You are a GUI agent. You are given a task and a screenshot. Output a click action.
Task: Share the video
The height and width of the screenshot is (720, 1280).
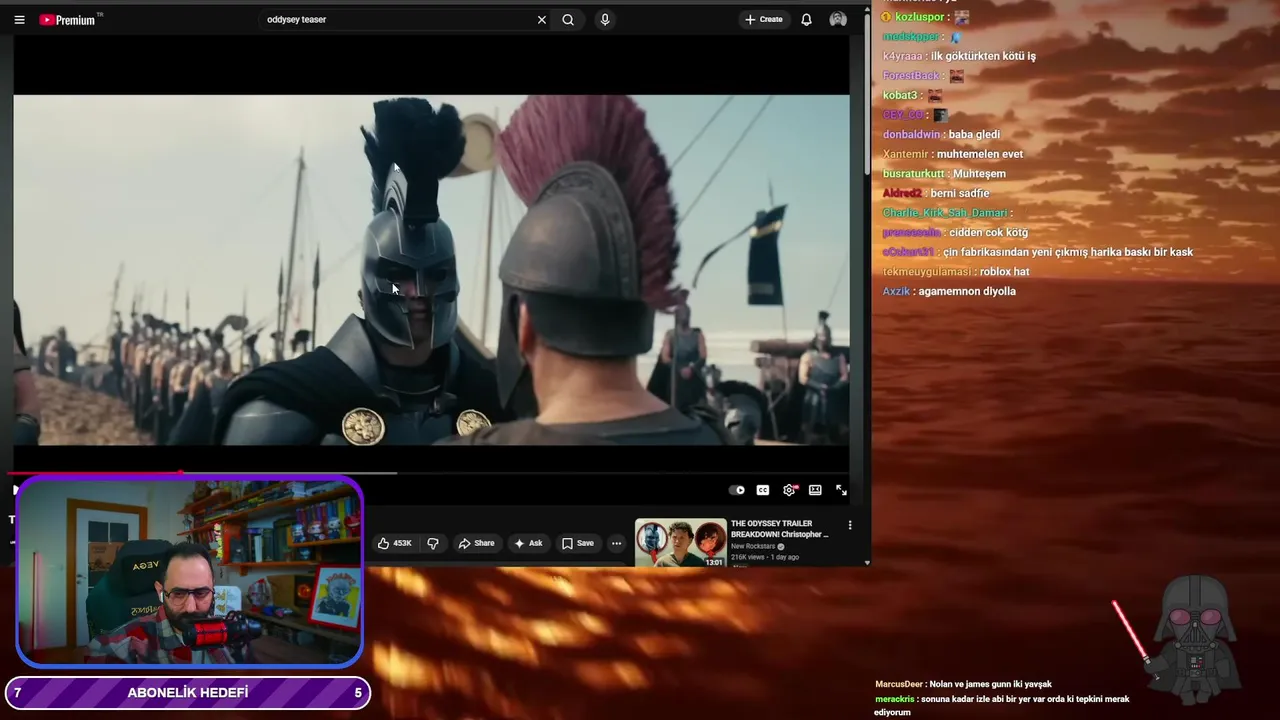point(476,543)
